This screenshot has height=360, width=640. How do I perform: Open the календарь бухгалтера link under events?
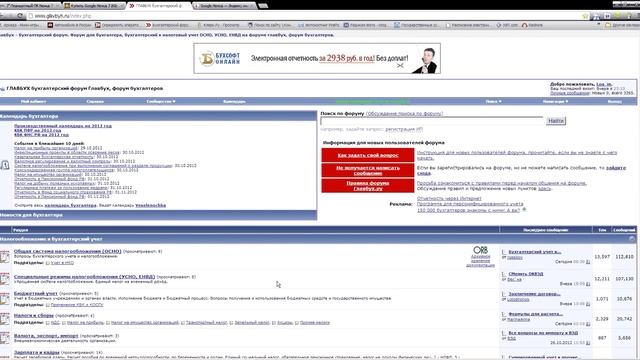(70, 205)
